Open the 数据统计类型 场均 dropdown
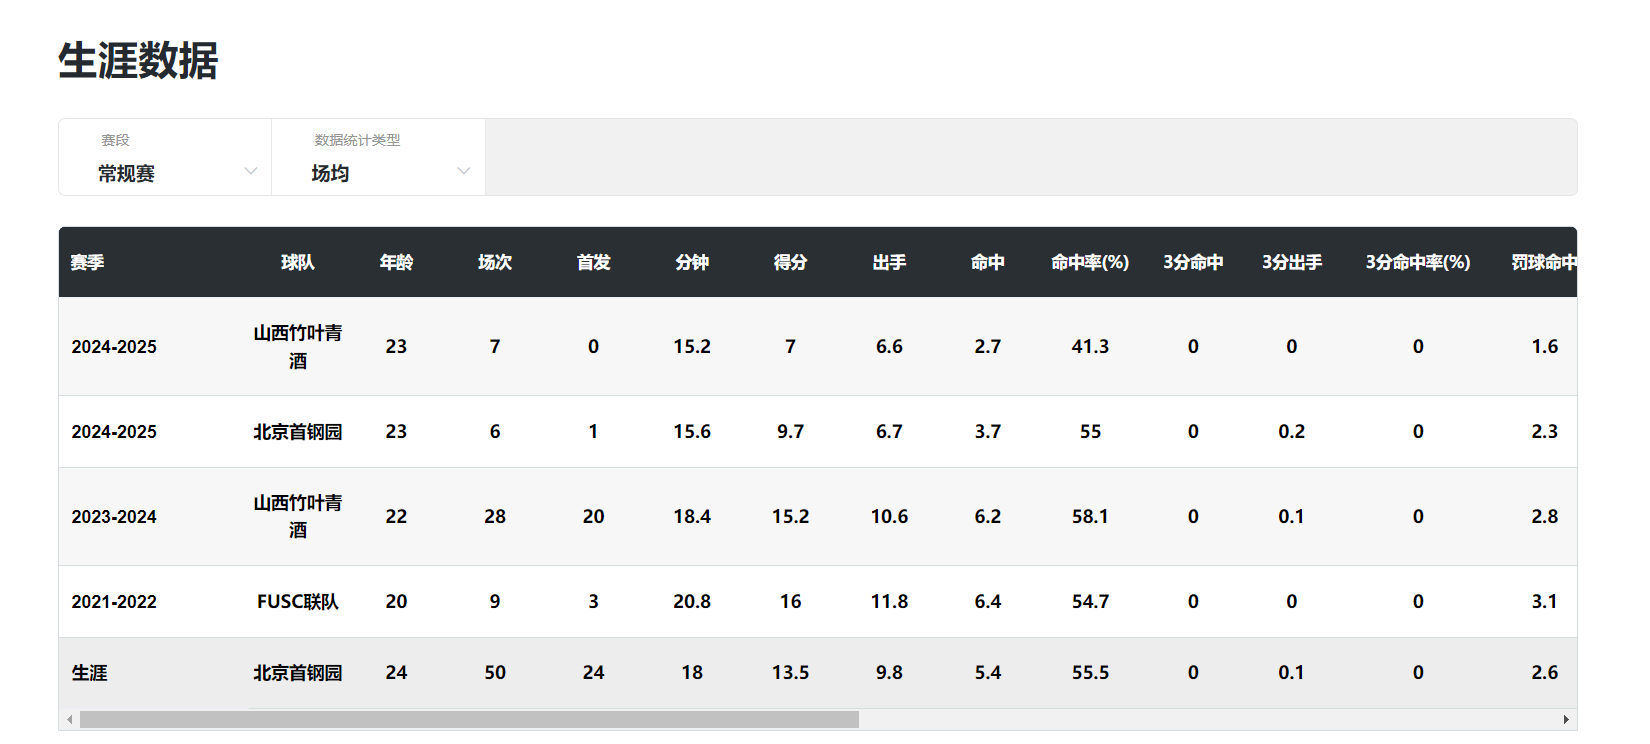The image size is (1650, 744). [x=378, y=172]
